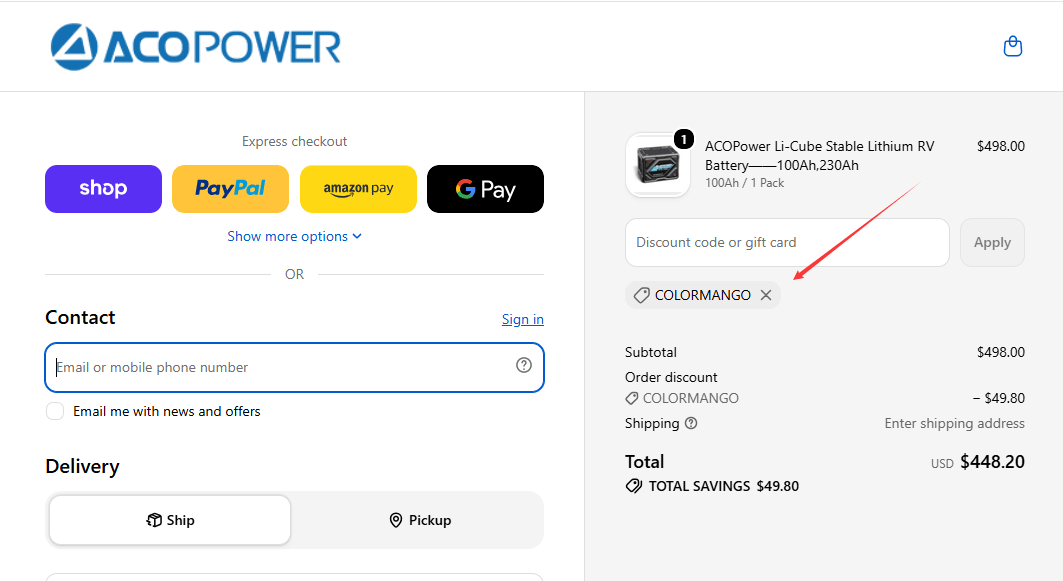This screenshot has height=581, width=1063.
Task: Click the Enter shipping address text
Action: pos(955,423)
